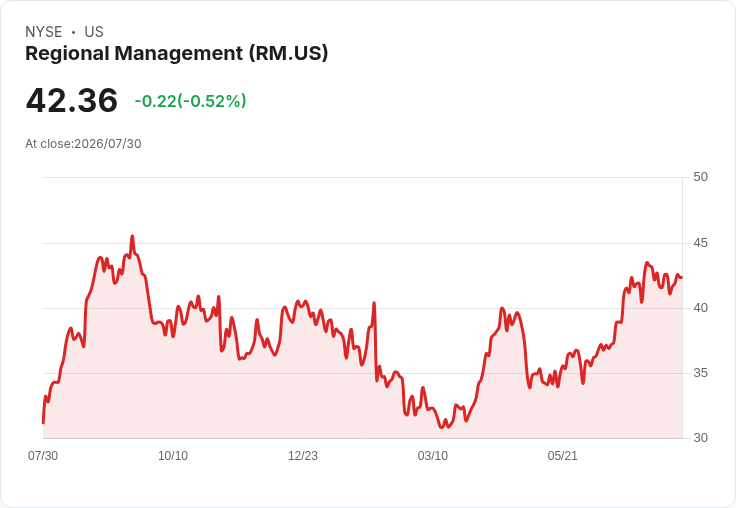Viewport: 736px width, 508px height.
Task: Click the At close:2026/07/30 timestamp
Action: 83,144
